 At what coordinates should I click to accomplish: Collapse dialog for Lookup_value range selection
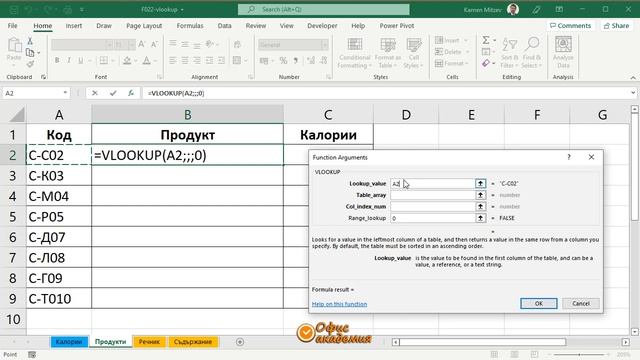480,184
